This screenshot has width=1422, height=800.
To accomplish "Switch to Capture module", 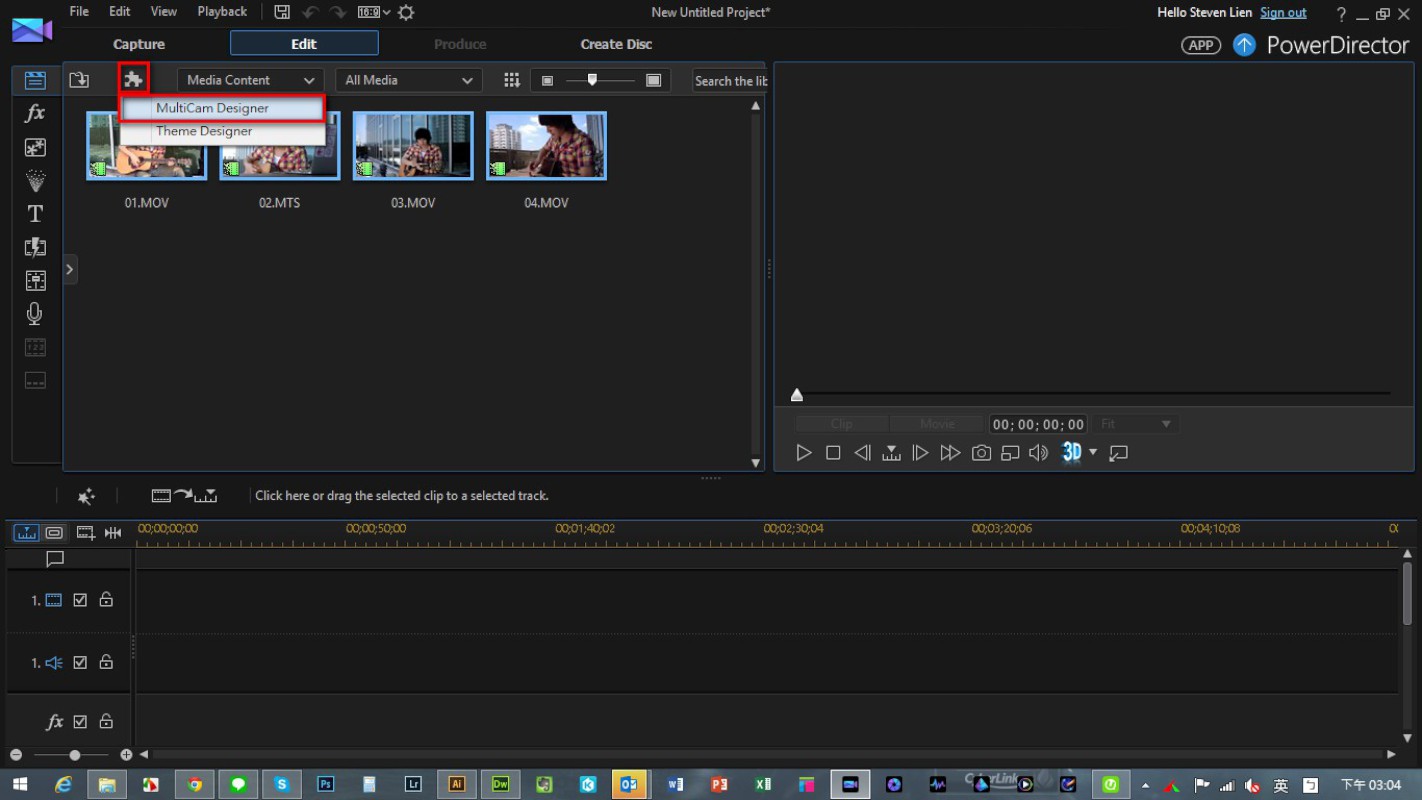I will (x=139, y=44).
